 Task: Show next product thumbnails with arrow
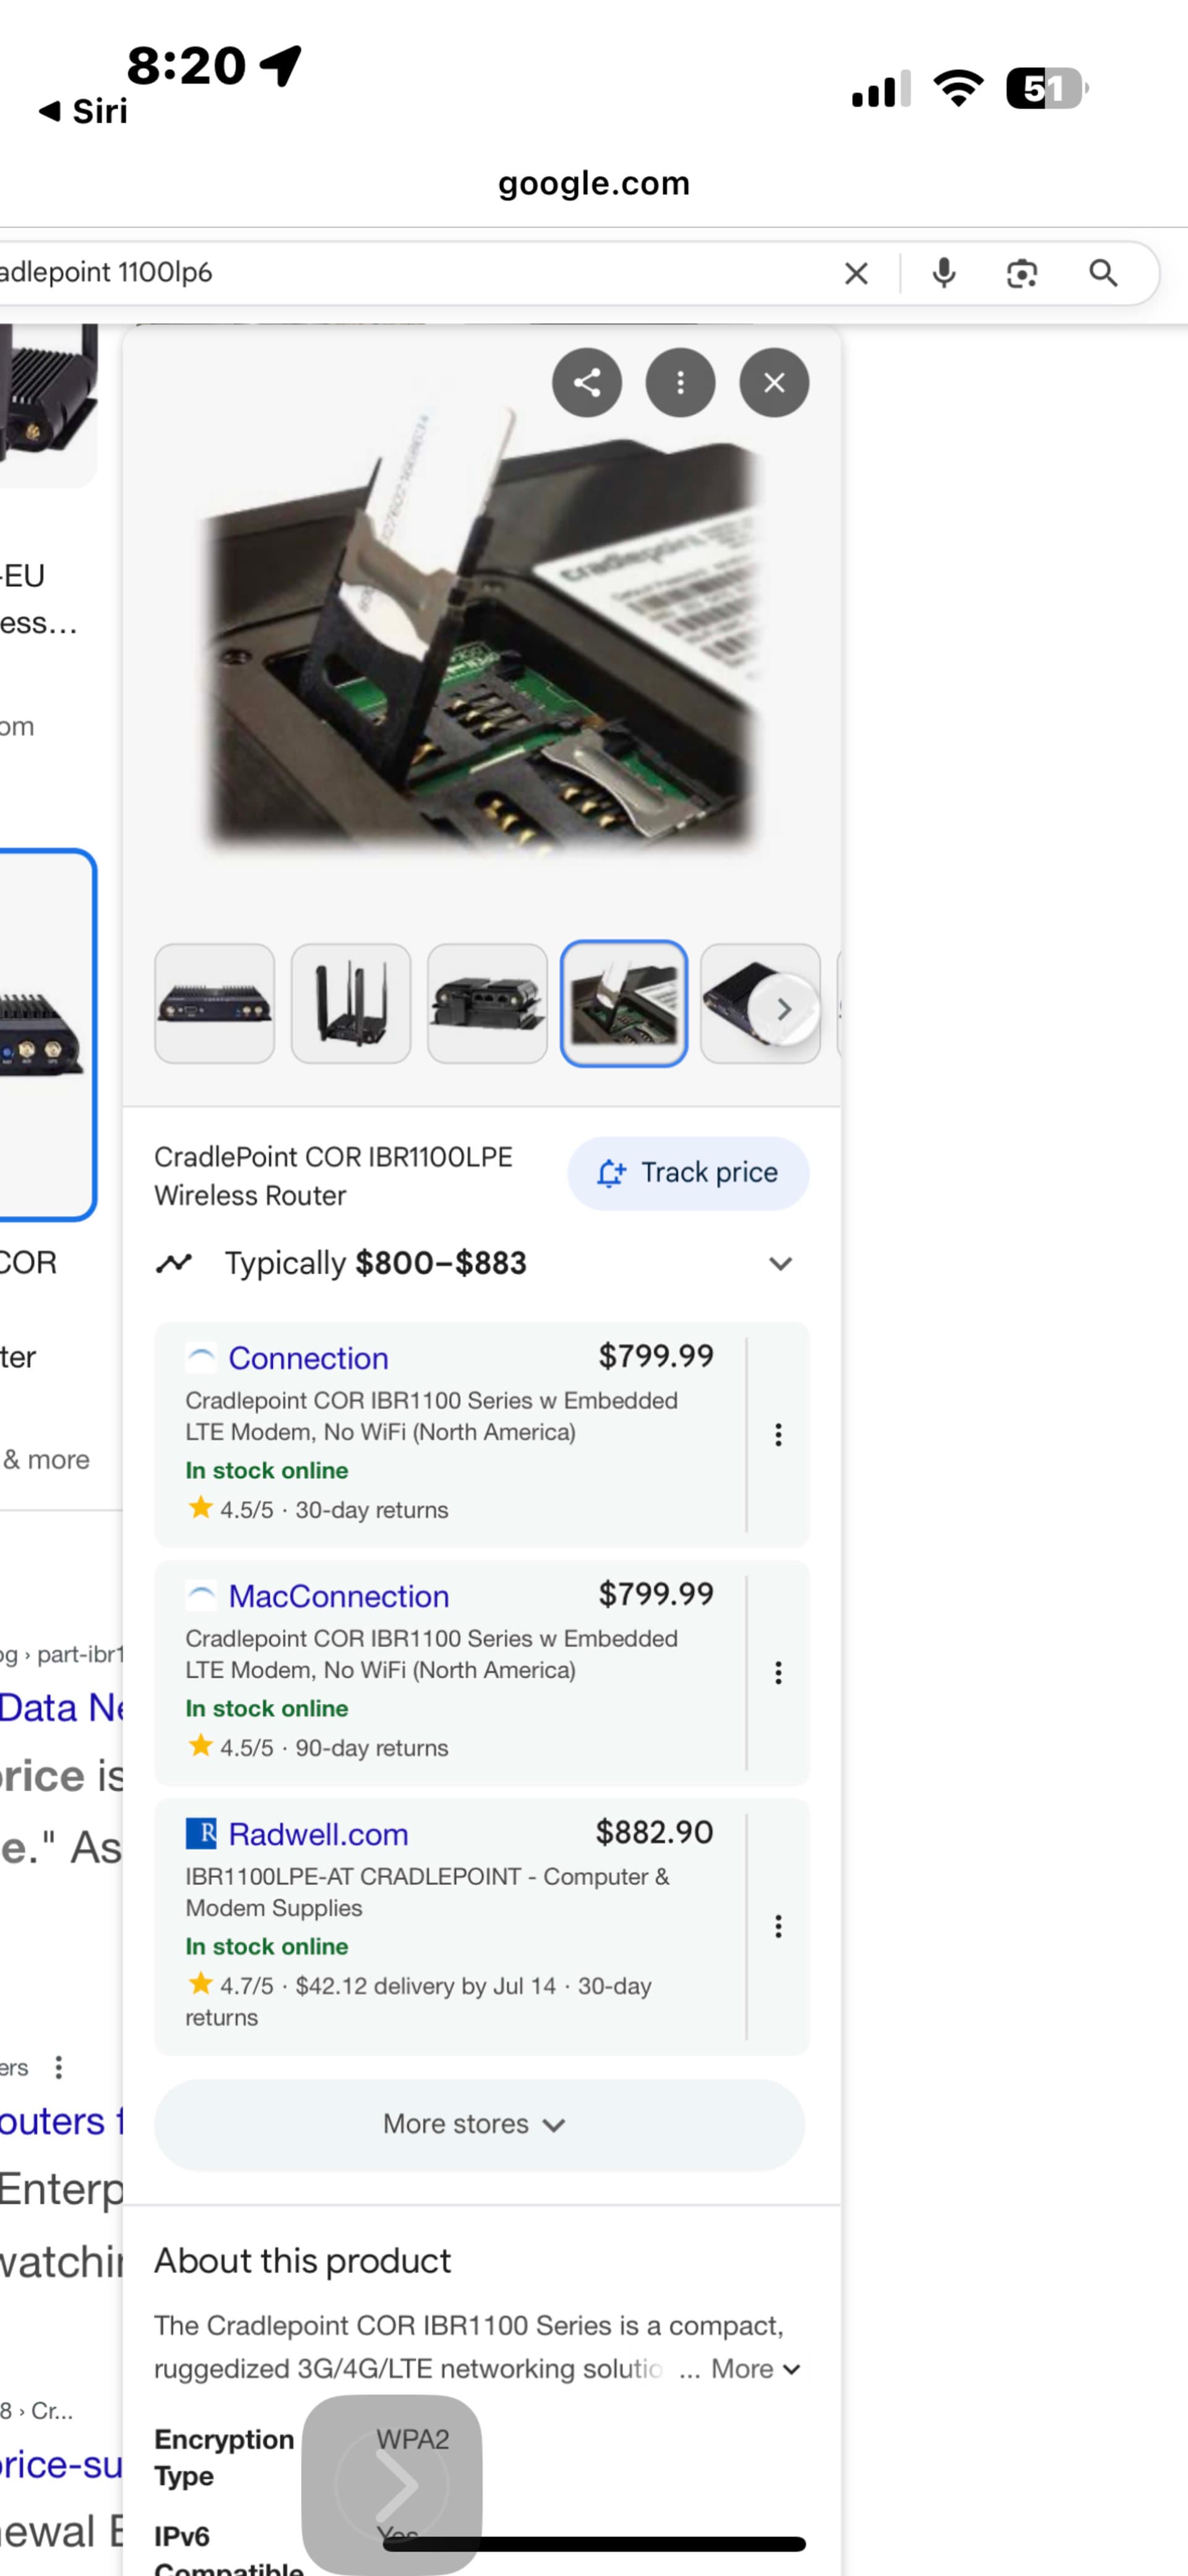pos(784,1010)
